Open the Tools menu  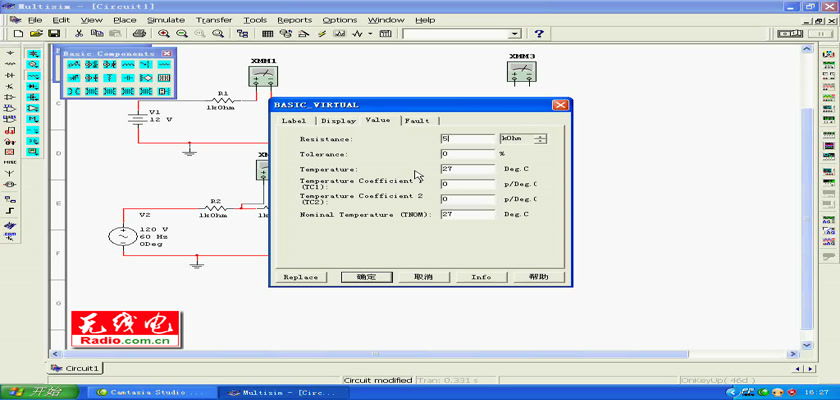255,20
